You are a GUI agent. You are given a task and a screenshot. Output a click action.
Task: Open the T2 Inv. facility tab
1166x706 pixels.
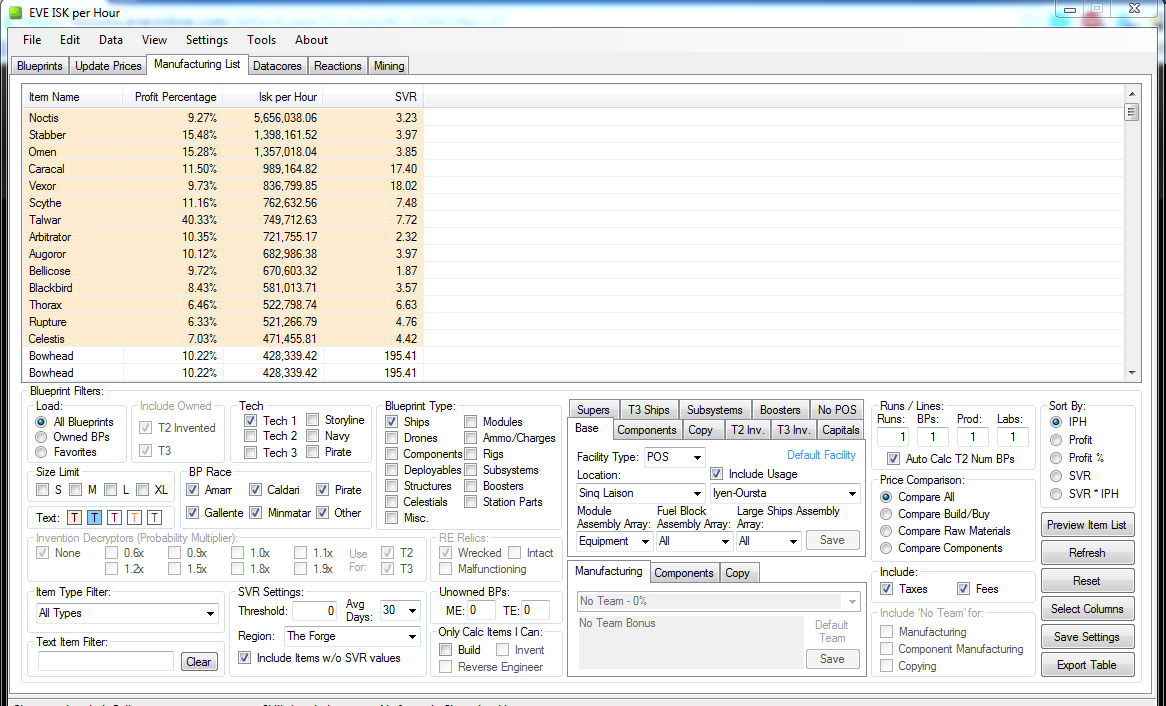click(747, 430)
